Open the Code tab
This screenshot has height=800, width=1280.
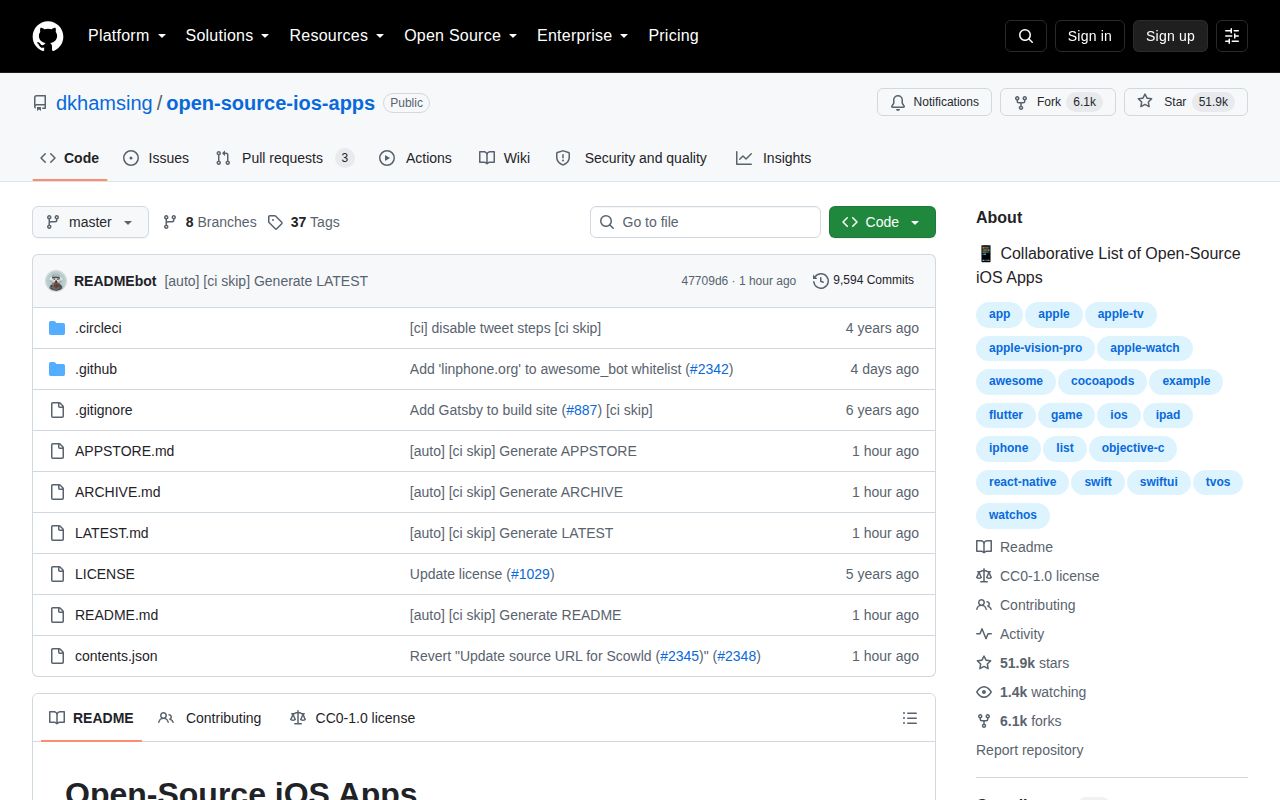[x=69, y=158]
